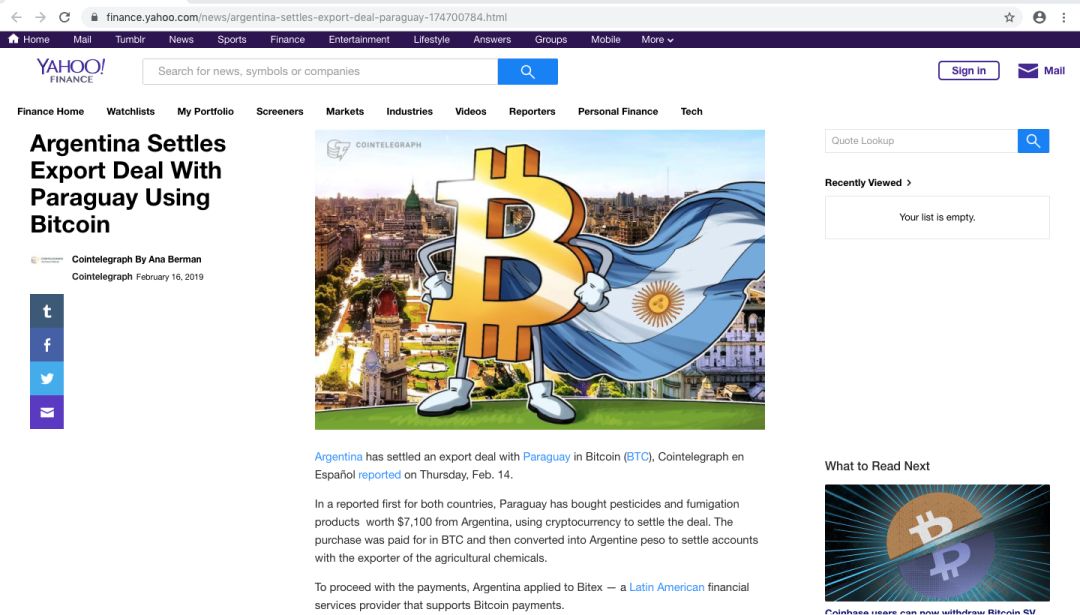
Task: Open the Personal Finance tab
Action: 618,112
